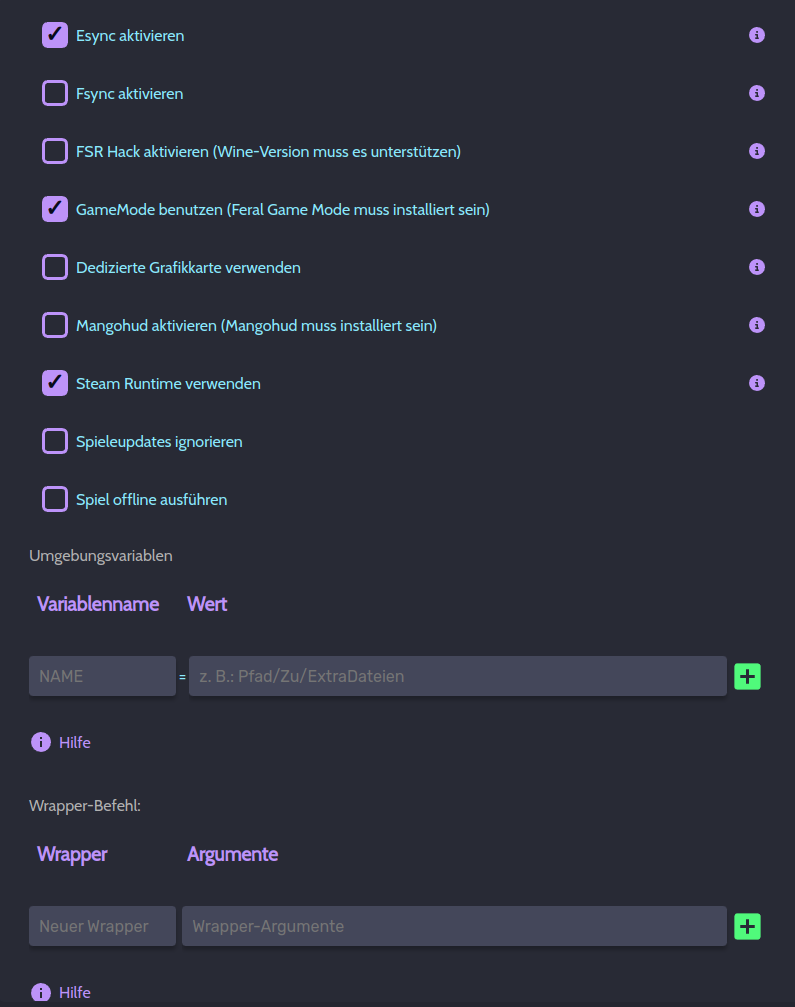Tick Spiel offline ausführen checkbox
The height and width of the screenshot is (1007, 795).
pos(55,499)
